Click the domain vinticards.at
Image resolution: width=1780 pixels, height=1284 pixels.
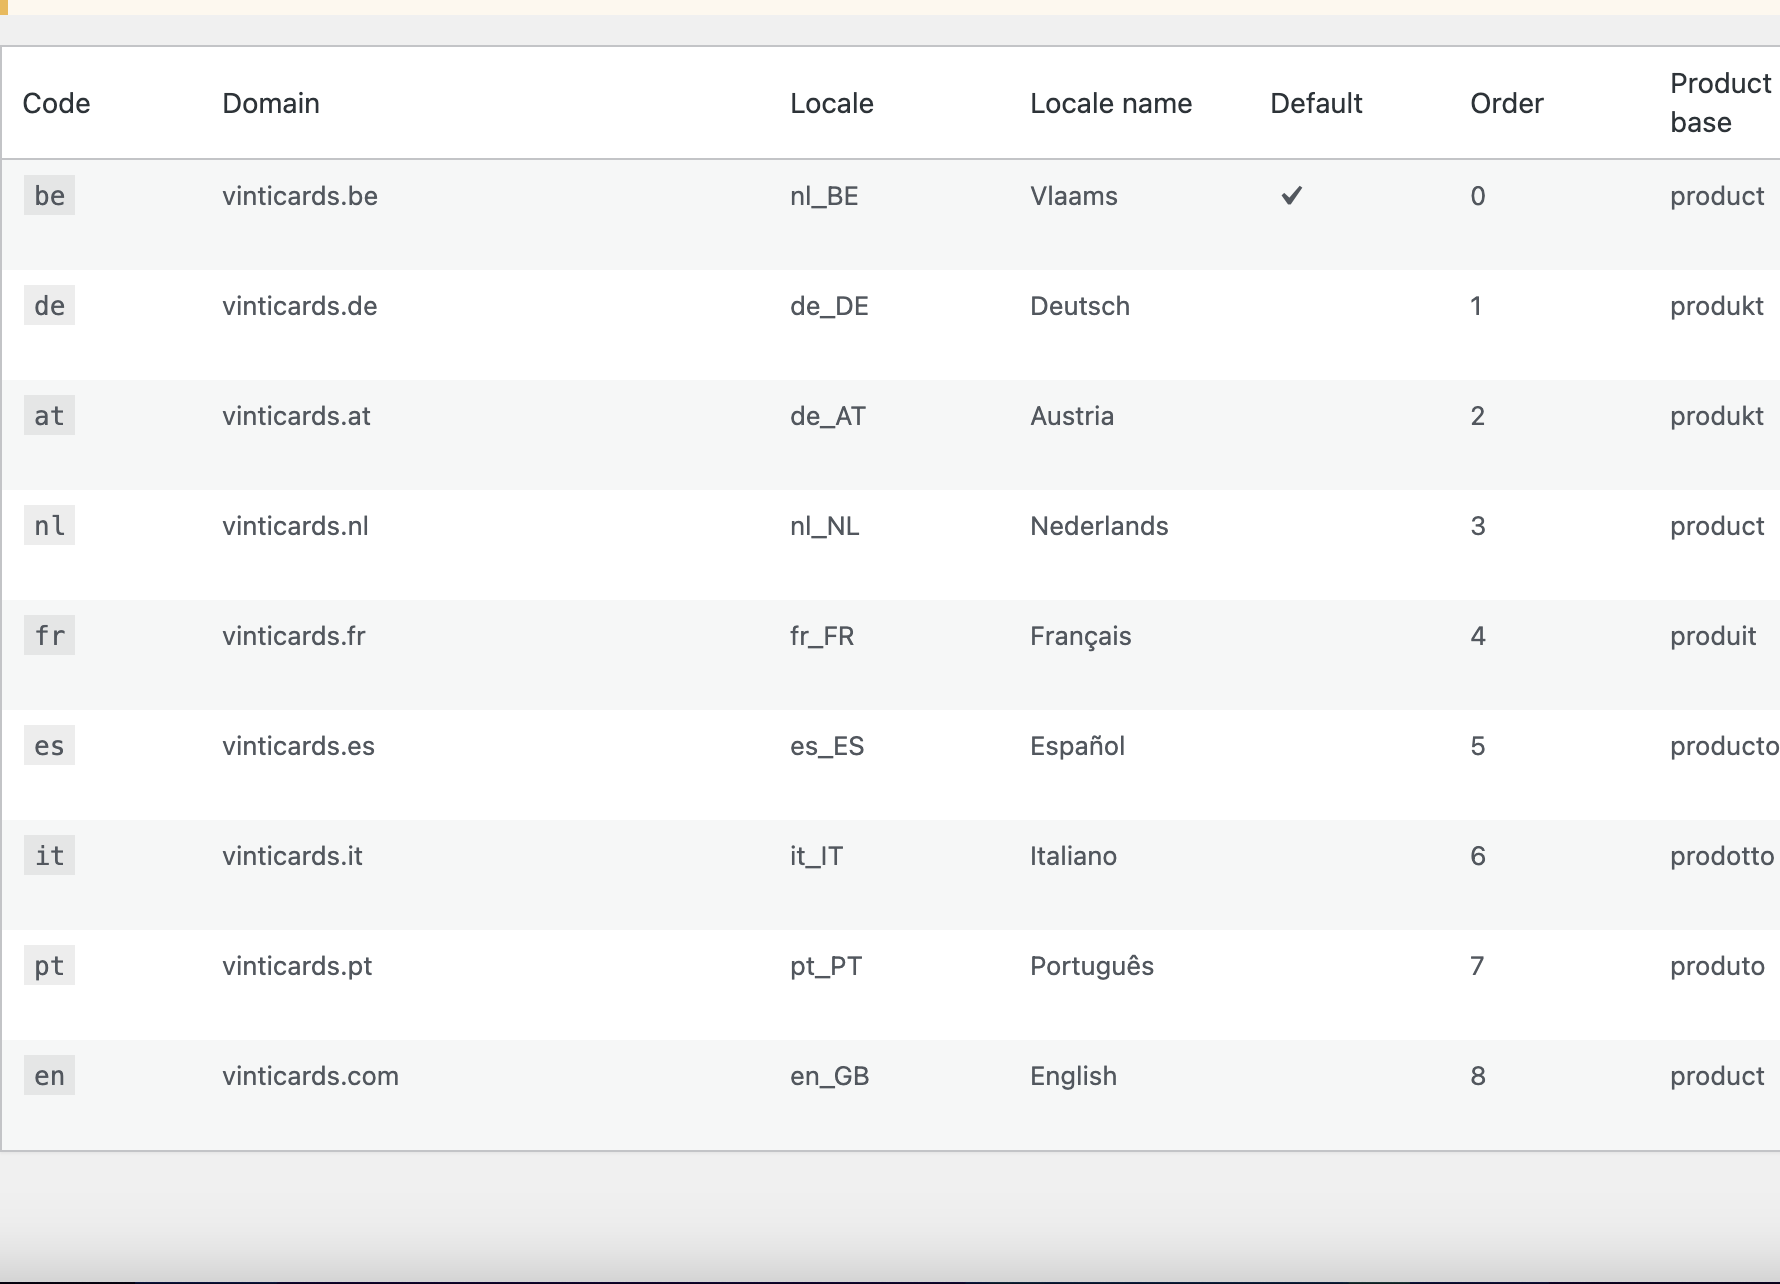point(296,416)
